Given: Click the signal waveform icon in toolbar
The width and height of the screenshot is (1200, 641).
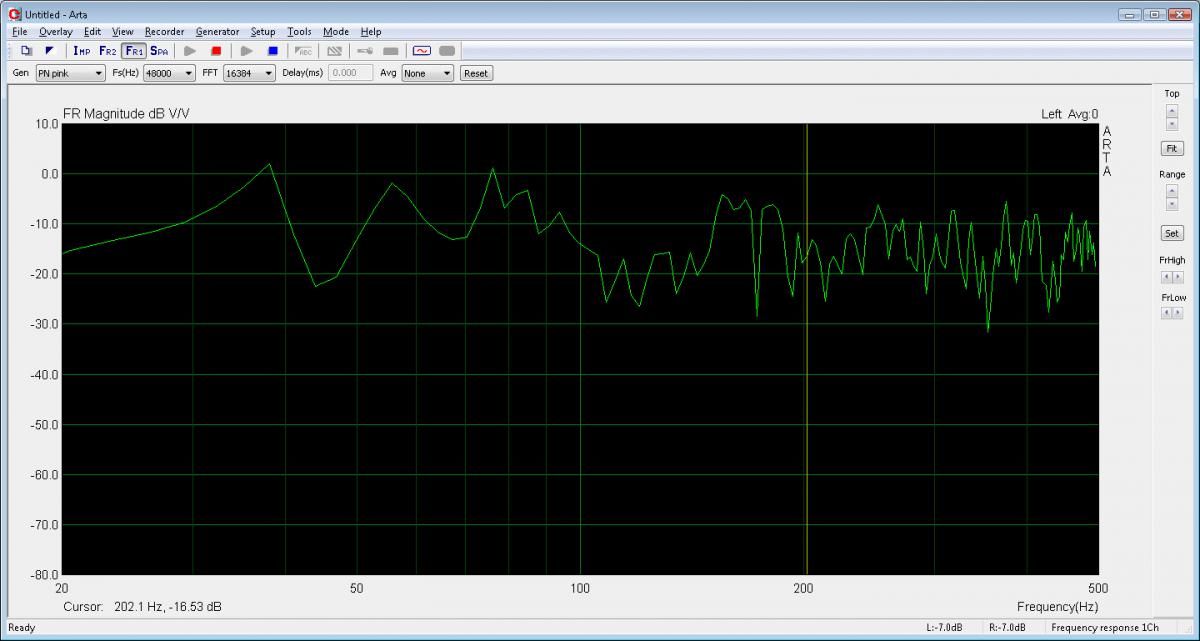Looking at the screenshot, I should pos(422,50).
